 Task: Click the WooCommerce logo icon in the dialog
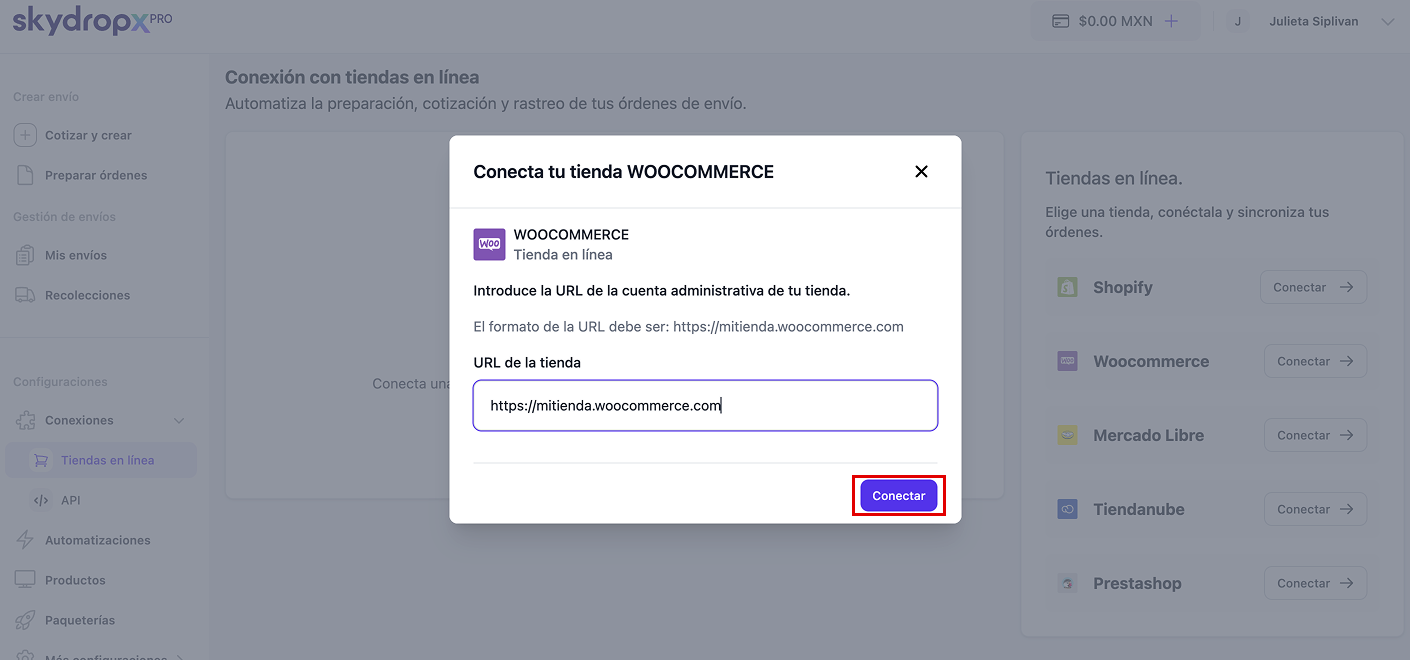pyautogui.click(x=489, y=244)
